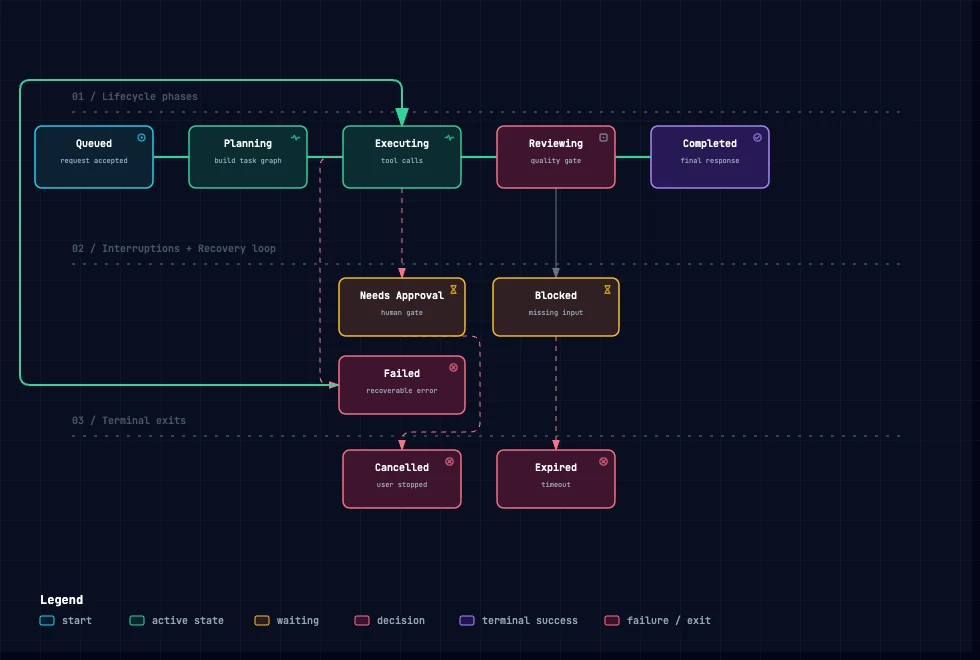Screen dimensions: 980x660
Task: Select the Failed node
Action: [402, 385]
